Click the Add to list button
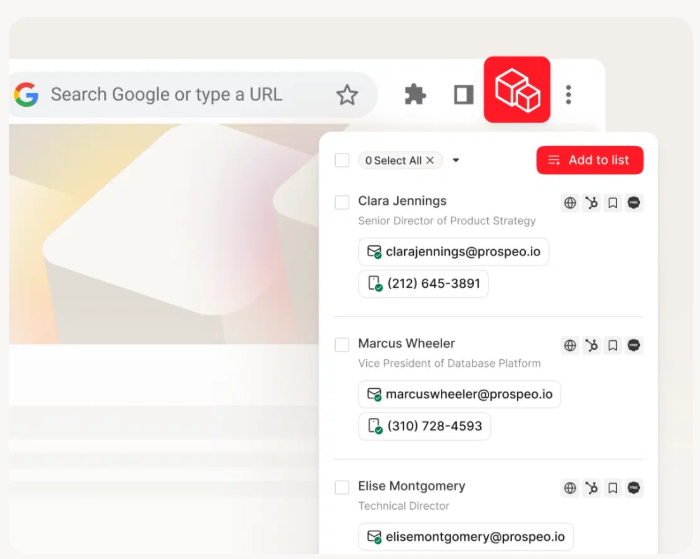Viewport: 700px width, 559px height. coord(589,160)
